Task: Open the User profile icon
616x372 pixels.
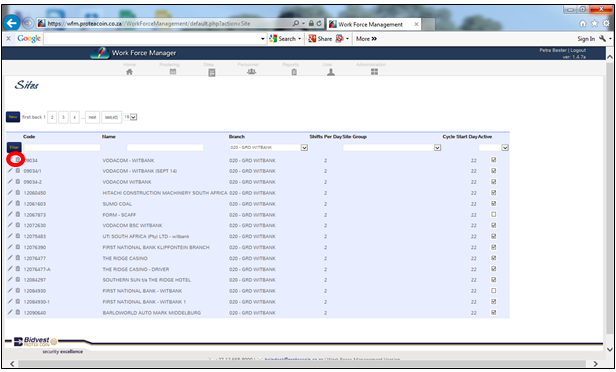Action: tap(331, 72)
